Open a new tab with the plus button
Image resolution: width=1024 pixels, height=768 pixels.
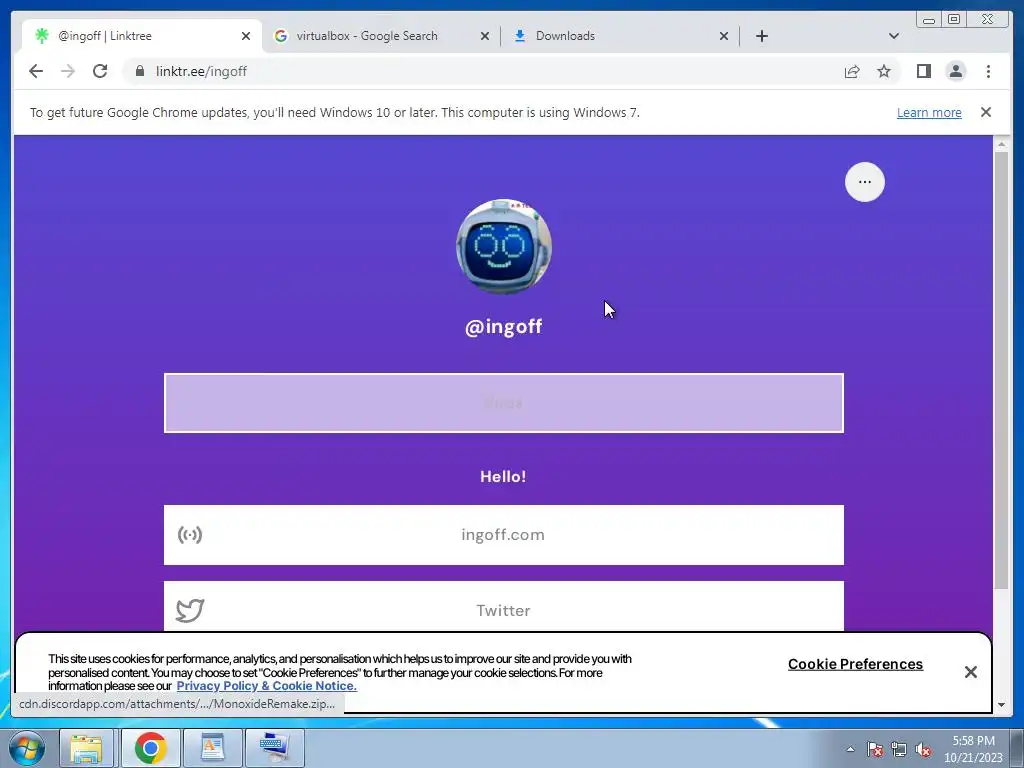(x=761, y=36)
